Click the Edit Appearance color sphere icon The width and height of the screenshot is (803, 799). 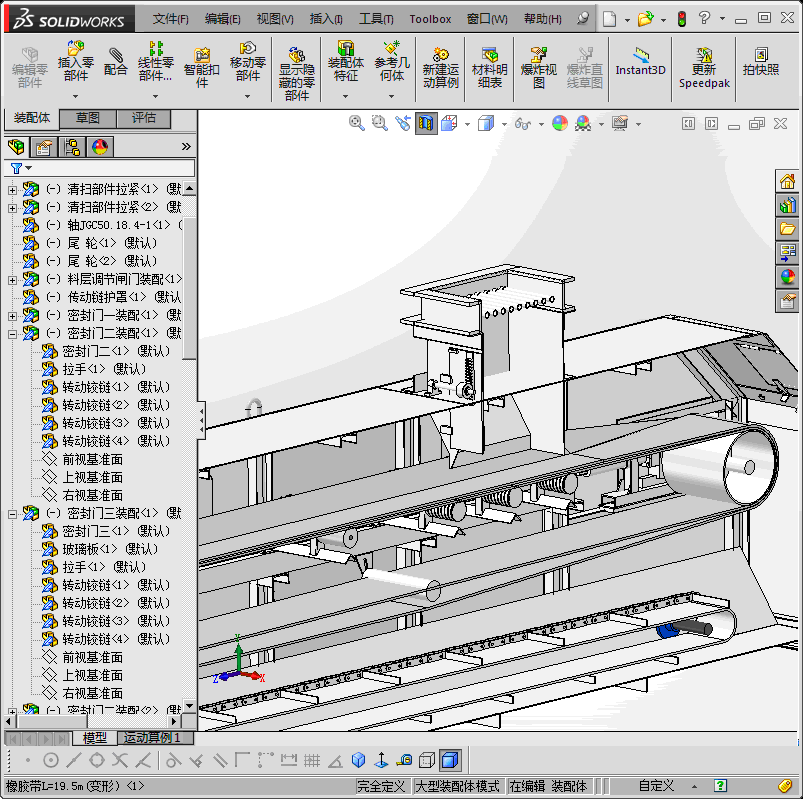[559, 123]
